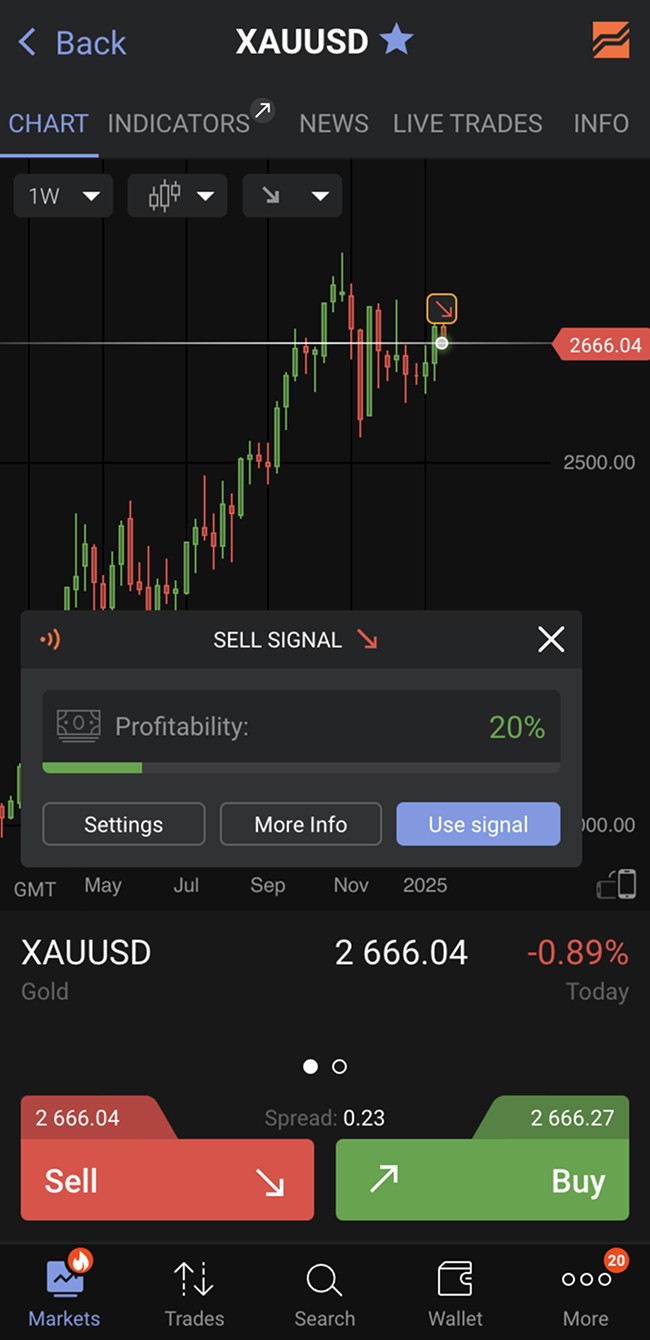Viewport: 650px width, 1340px height.
Task: Open the LIVE TRADES tab
Action: coord(467,123)
